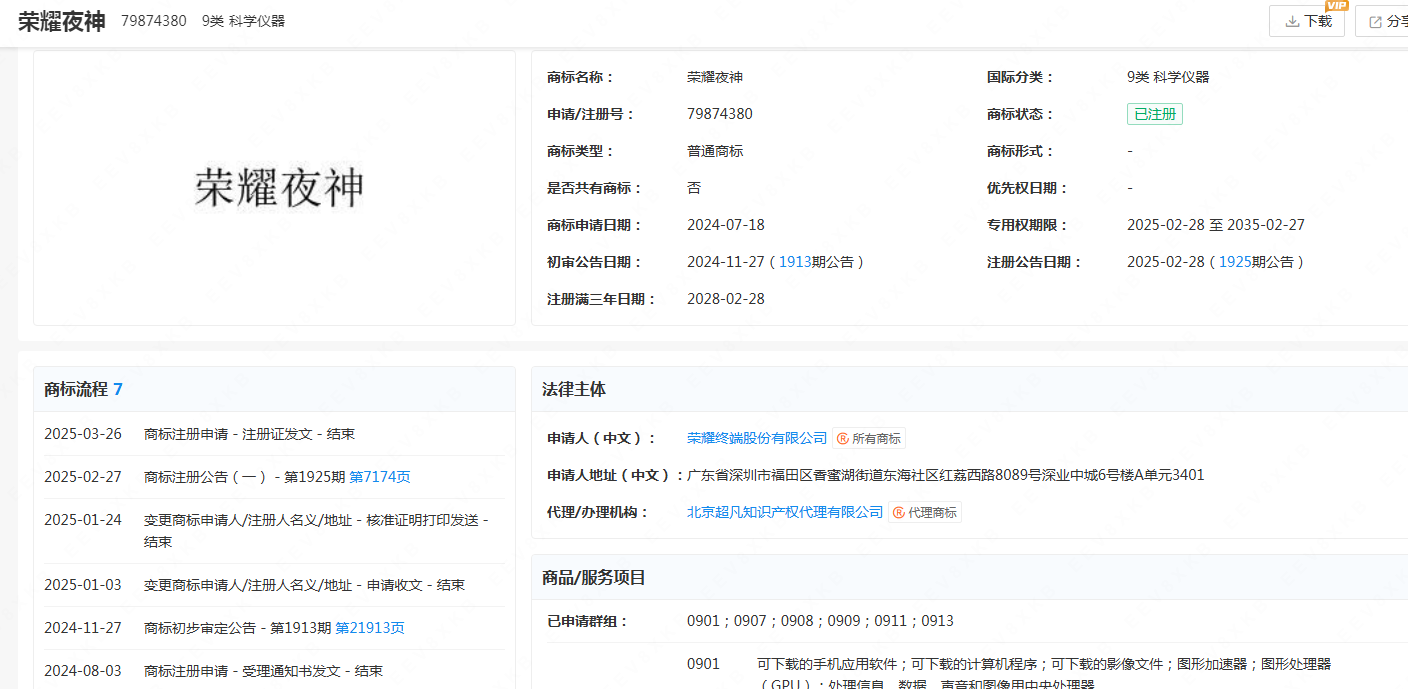Image resolution: width=1408 pixels, height=689 pixels.
Task: Click the page title 荣耀夜神
Action: pos(62,21)
